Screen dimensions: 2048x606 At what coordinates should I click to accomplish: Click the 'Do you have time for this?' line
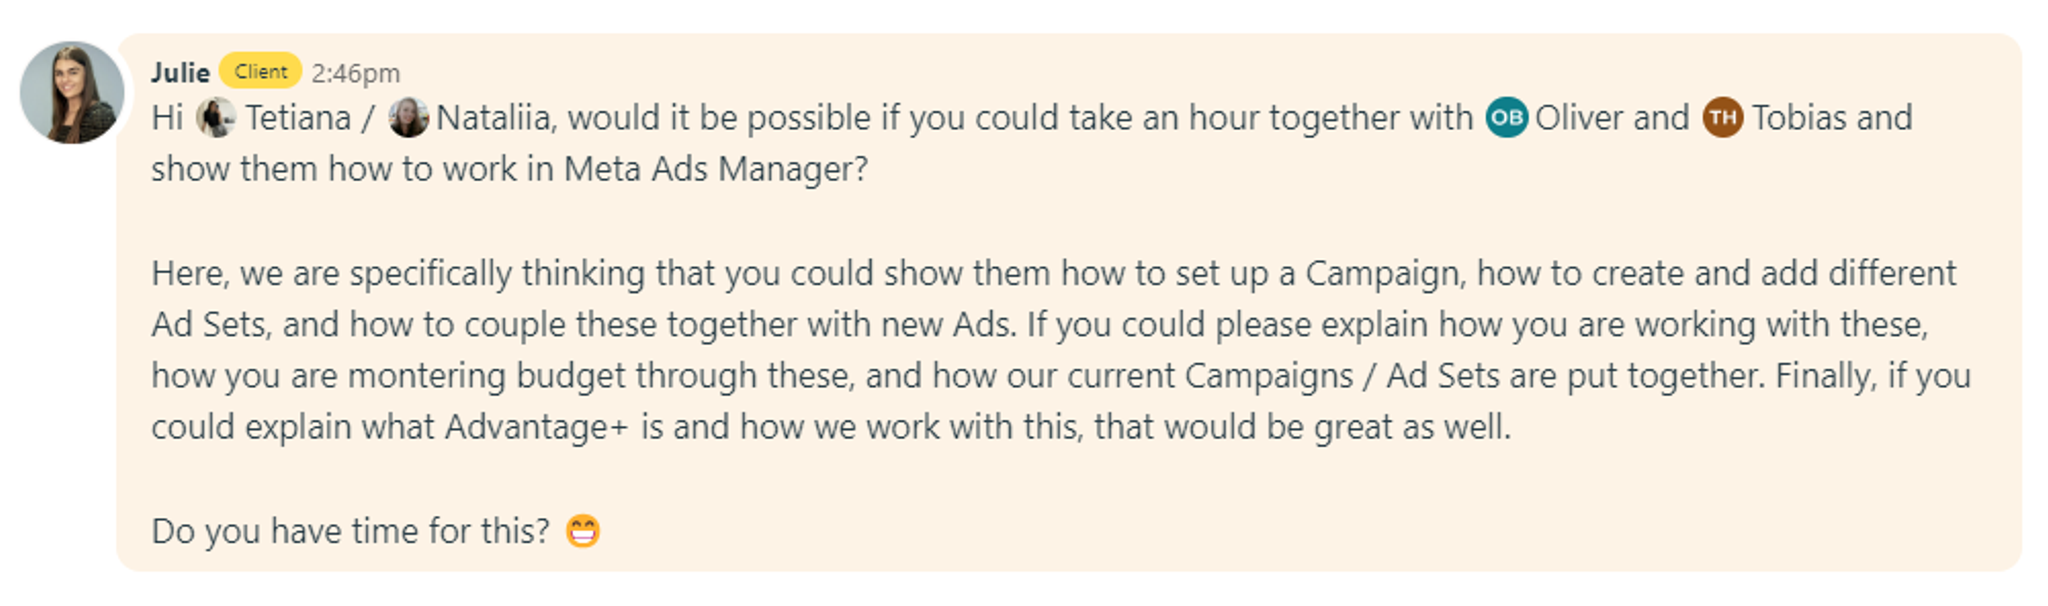351,531
